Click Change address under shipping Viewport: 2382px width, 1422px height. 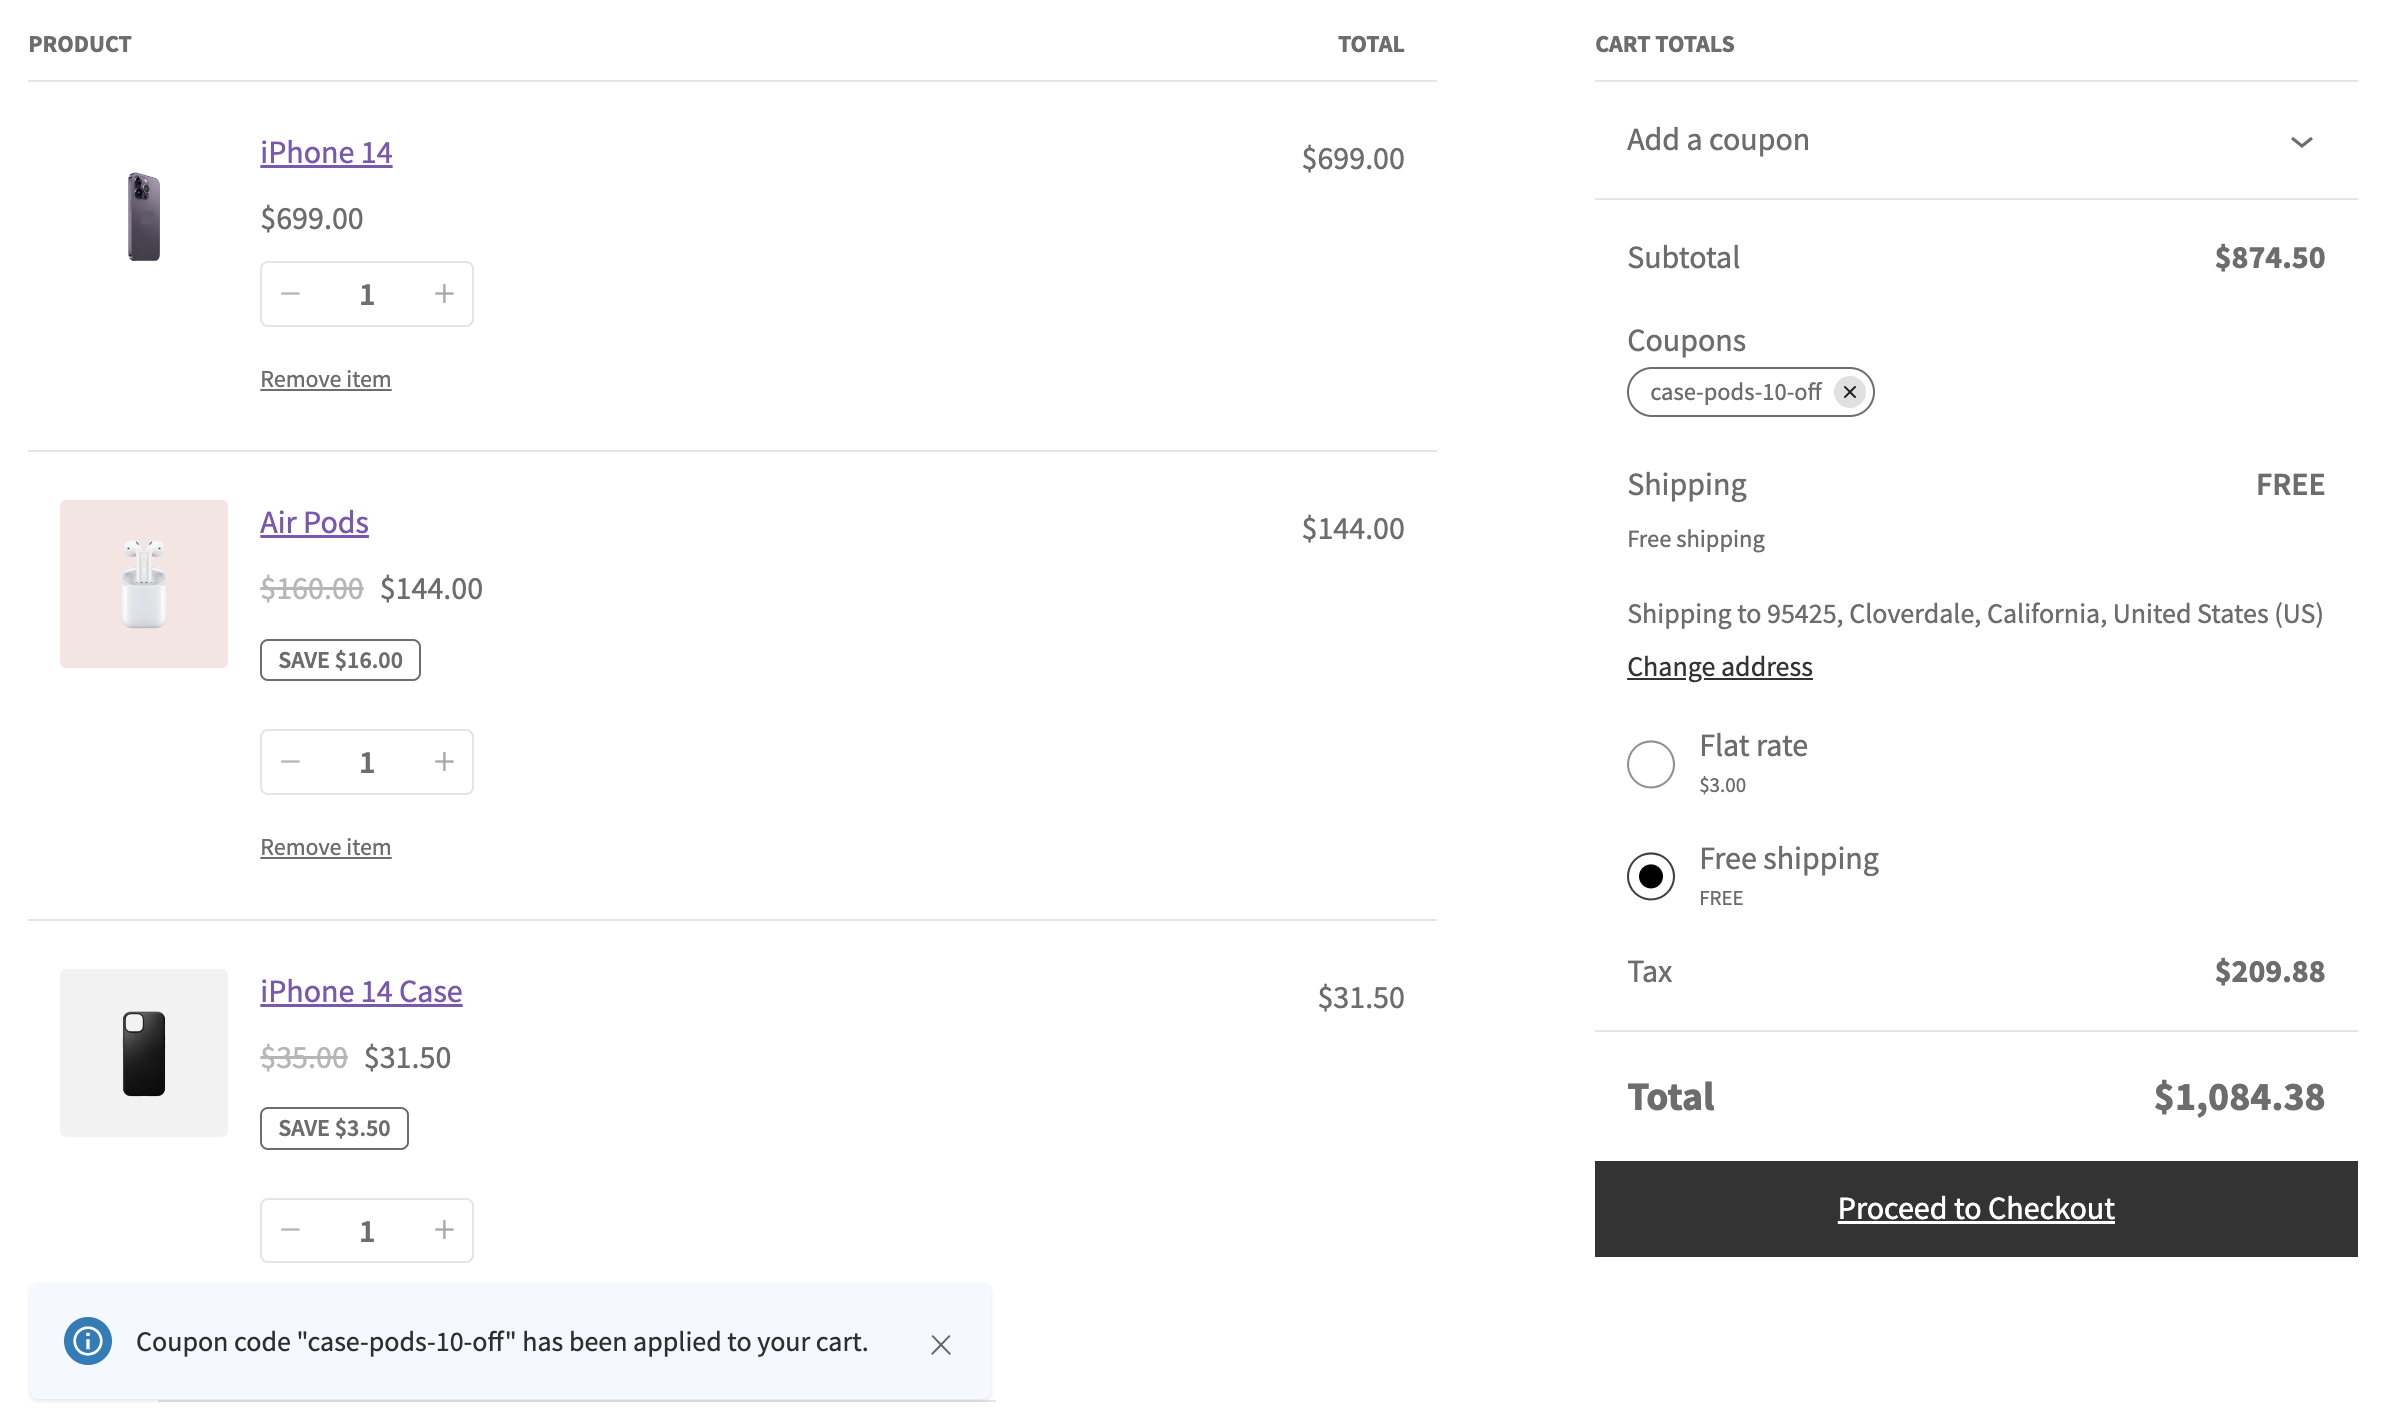click(1719, 665)
